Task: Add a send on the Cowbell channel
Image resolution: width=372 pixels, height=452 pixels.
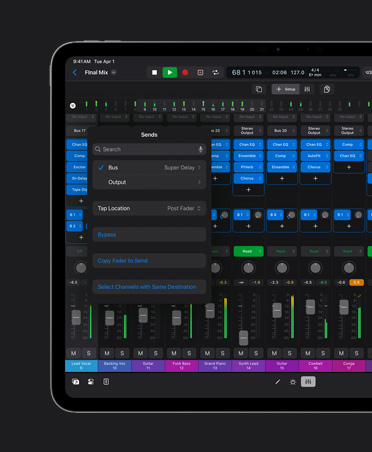Action: [315, 226]
